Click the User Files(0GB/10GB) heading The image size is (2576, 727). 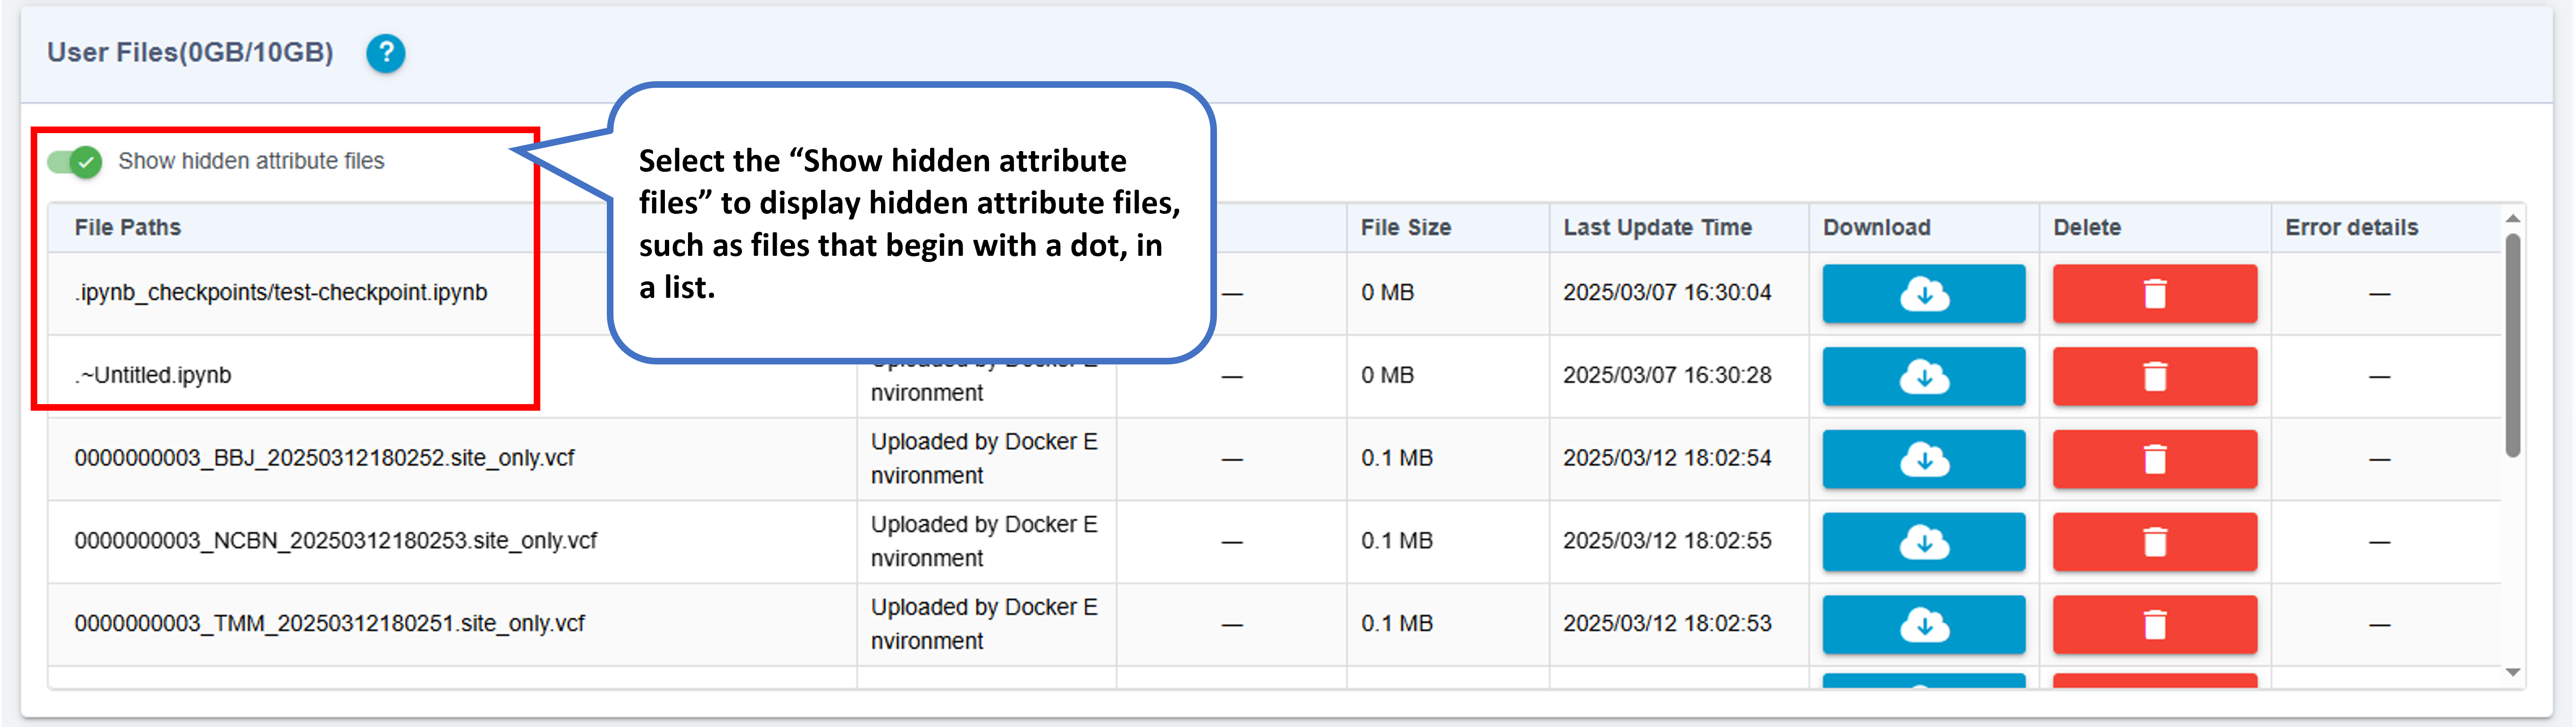coord(190,53)
